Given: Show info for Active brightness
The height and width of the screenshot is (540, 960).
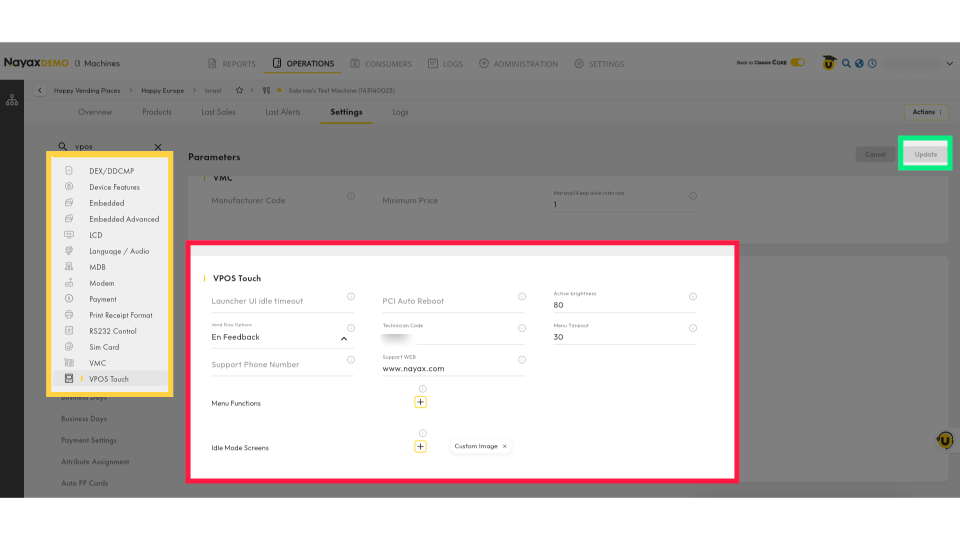Looking at the screenshot, I should [x=692, y=296].
